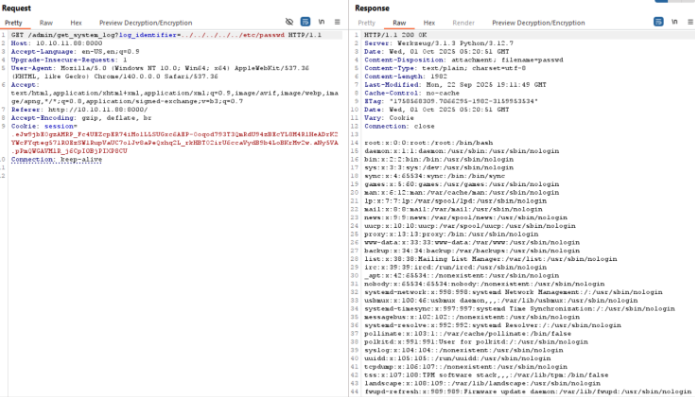
Task: Open Response Preview Decryption/Encryption tab
Action: pyautogui.click(x=538, y=23)
